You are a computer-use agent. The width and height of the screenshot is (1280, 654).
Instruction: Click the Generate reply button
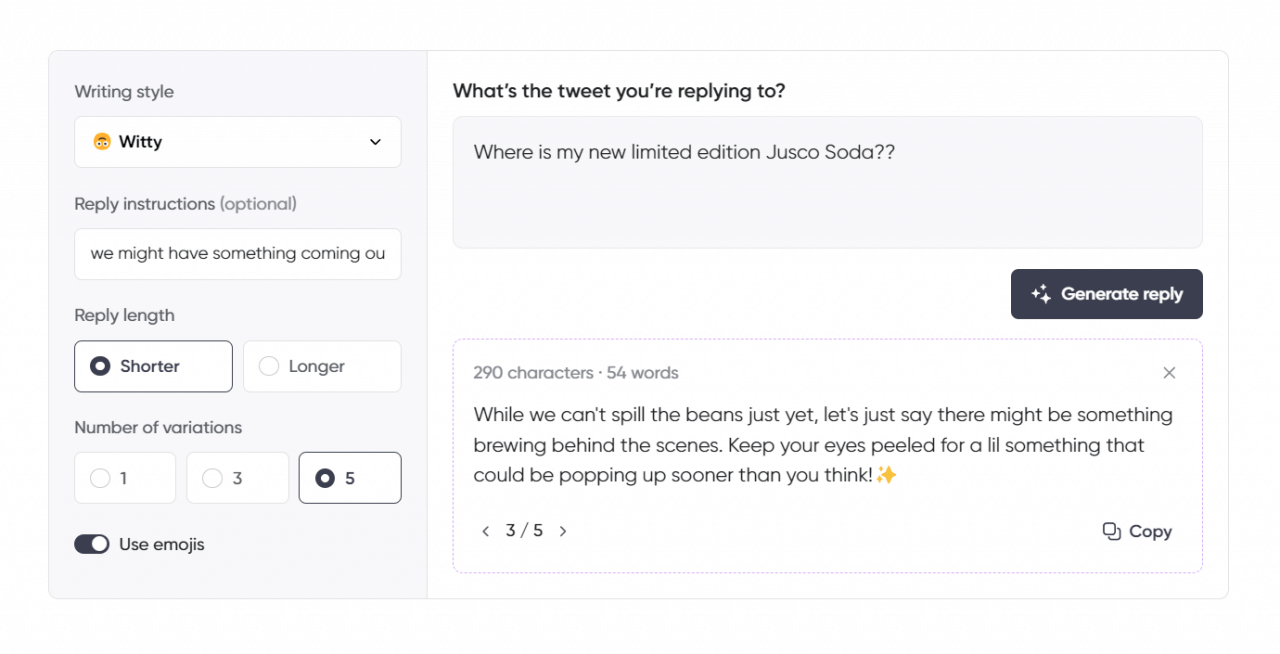coord(1107,294)
